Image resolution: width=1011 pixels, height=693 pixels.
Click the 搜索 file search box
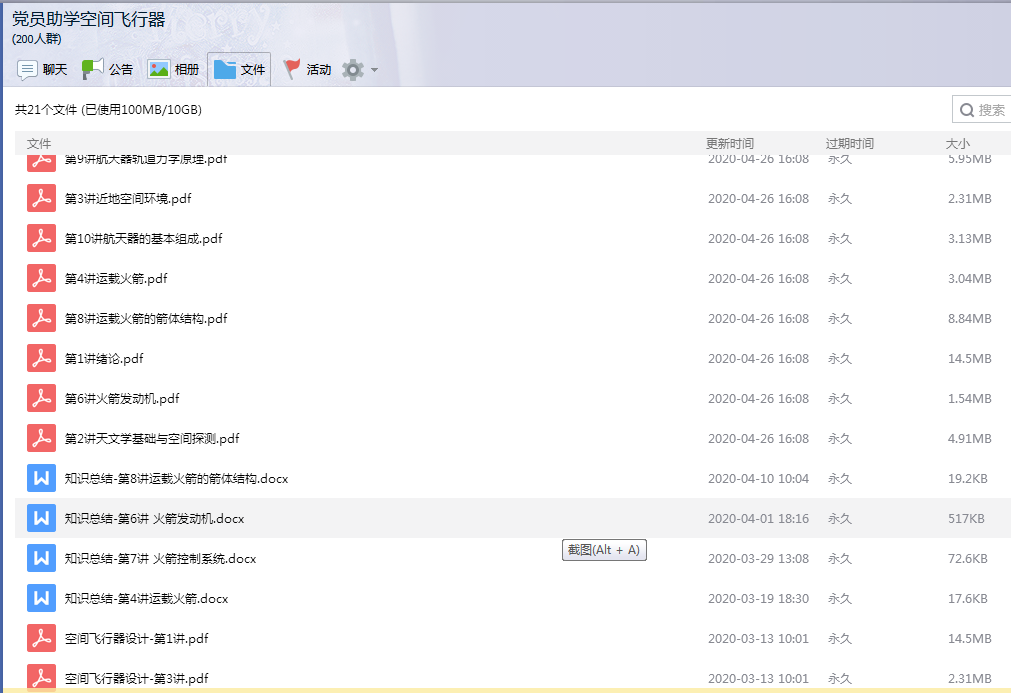(x=985, y=110)
